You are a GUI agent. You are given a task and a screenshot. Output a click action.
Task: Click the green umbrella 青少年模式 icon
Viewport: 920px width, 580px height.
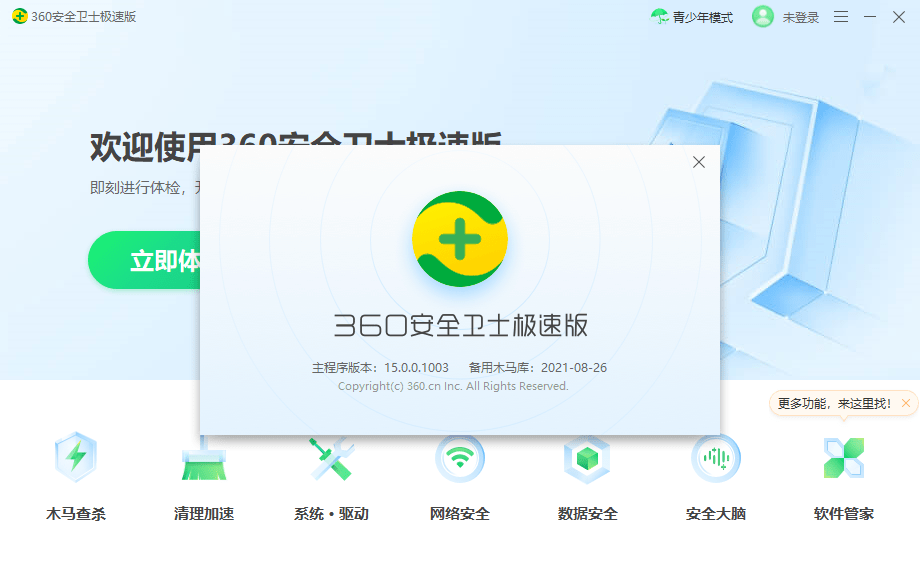point(660,17)
